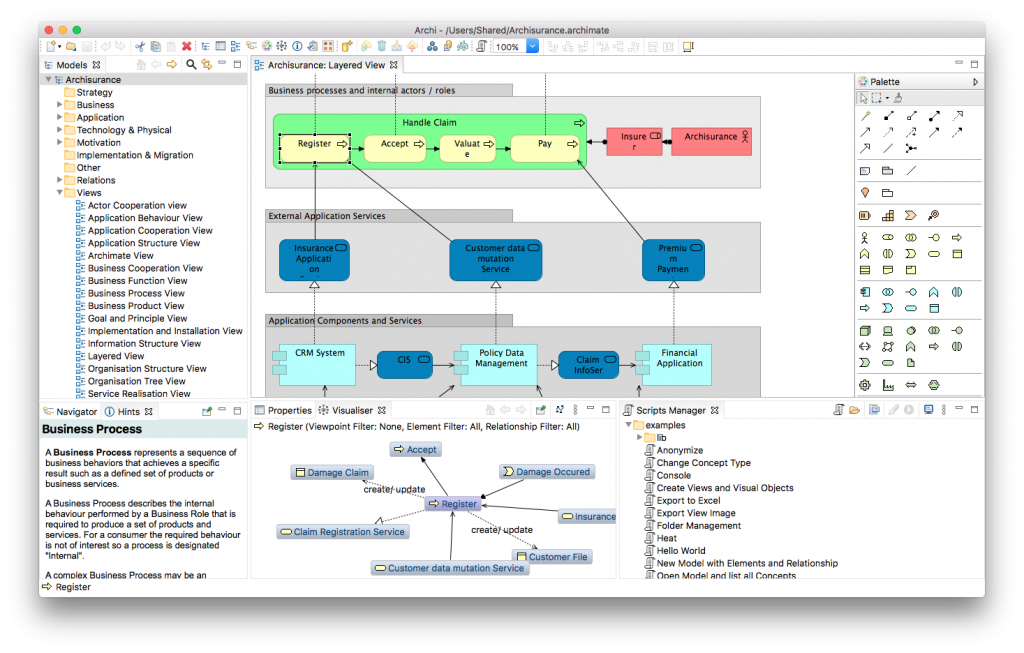
Task: Select the magic connector tool in the Palette
Action: point(865,117)
